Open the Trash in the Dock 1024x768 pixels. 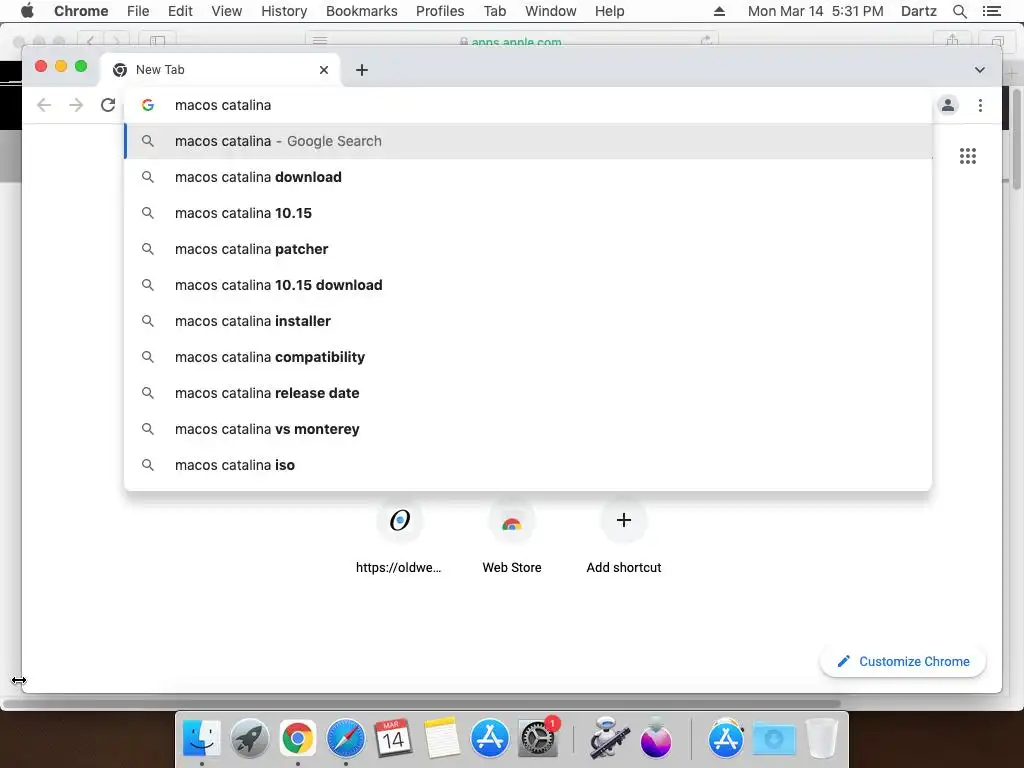(822, 739)
